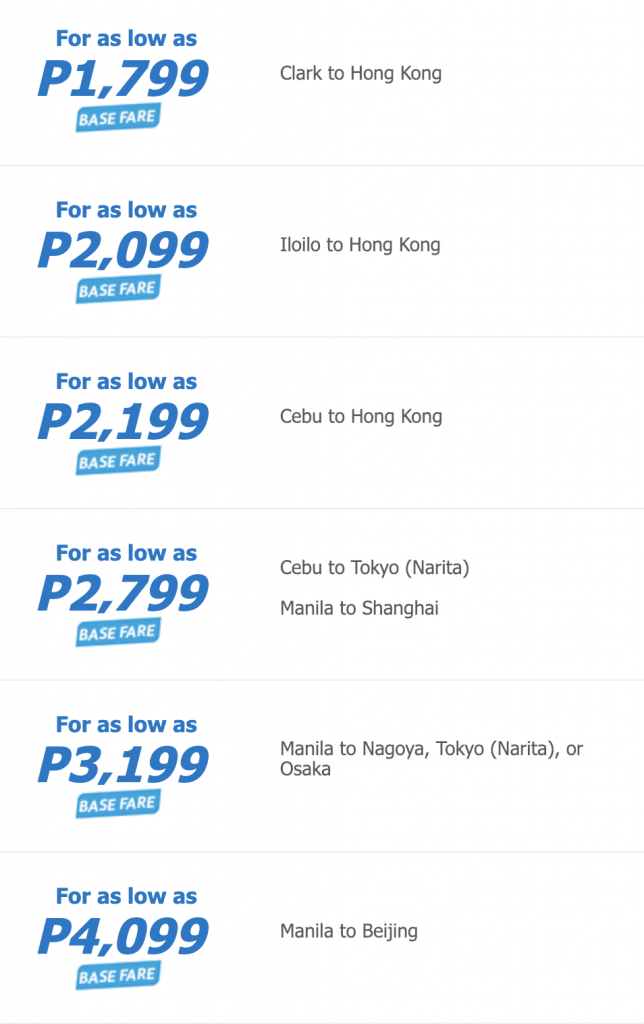Click "For as low as" above P1,799
The width and height of the screenshot is (644, 1024).
[126, 39]
